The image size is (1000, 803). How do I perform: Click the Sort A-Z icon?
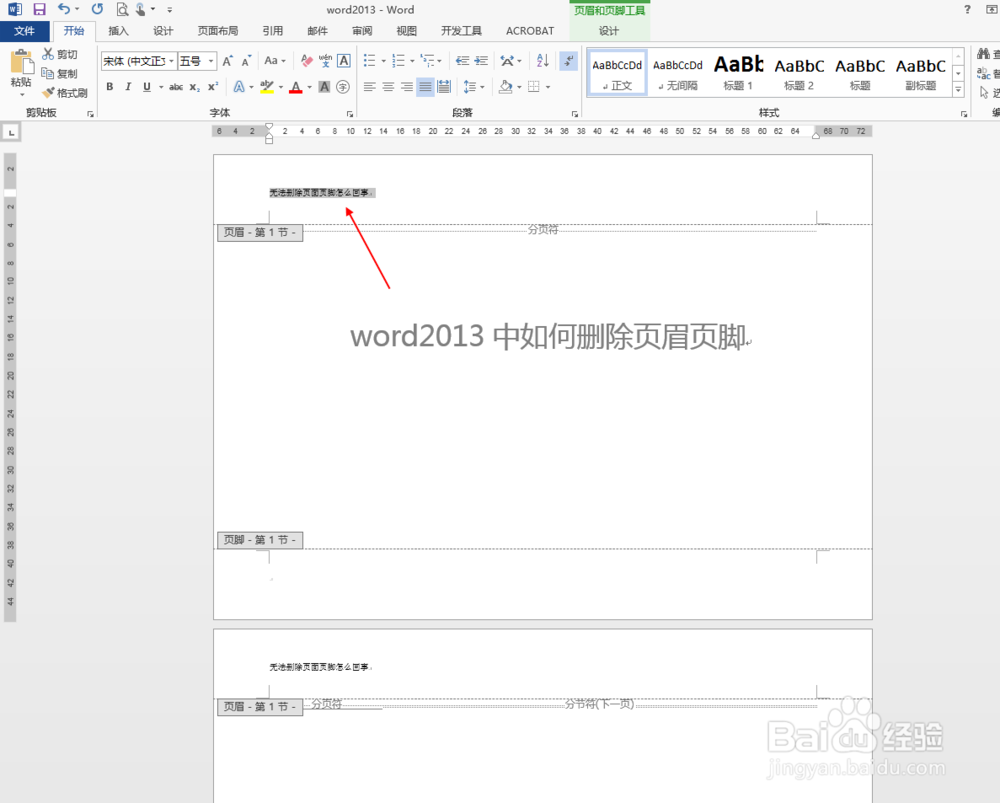[543, 61]
